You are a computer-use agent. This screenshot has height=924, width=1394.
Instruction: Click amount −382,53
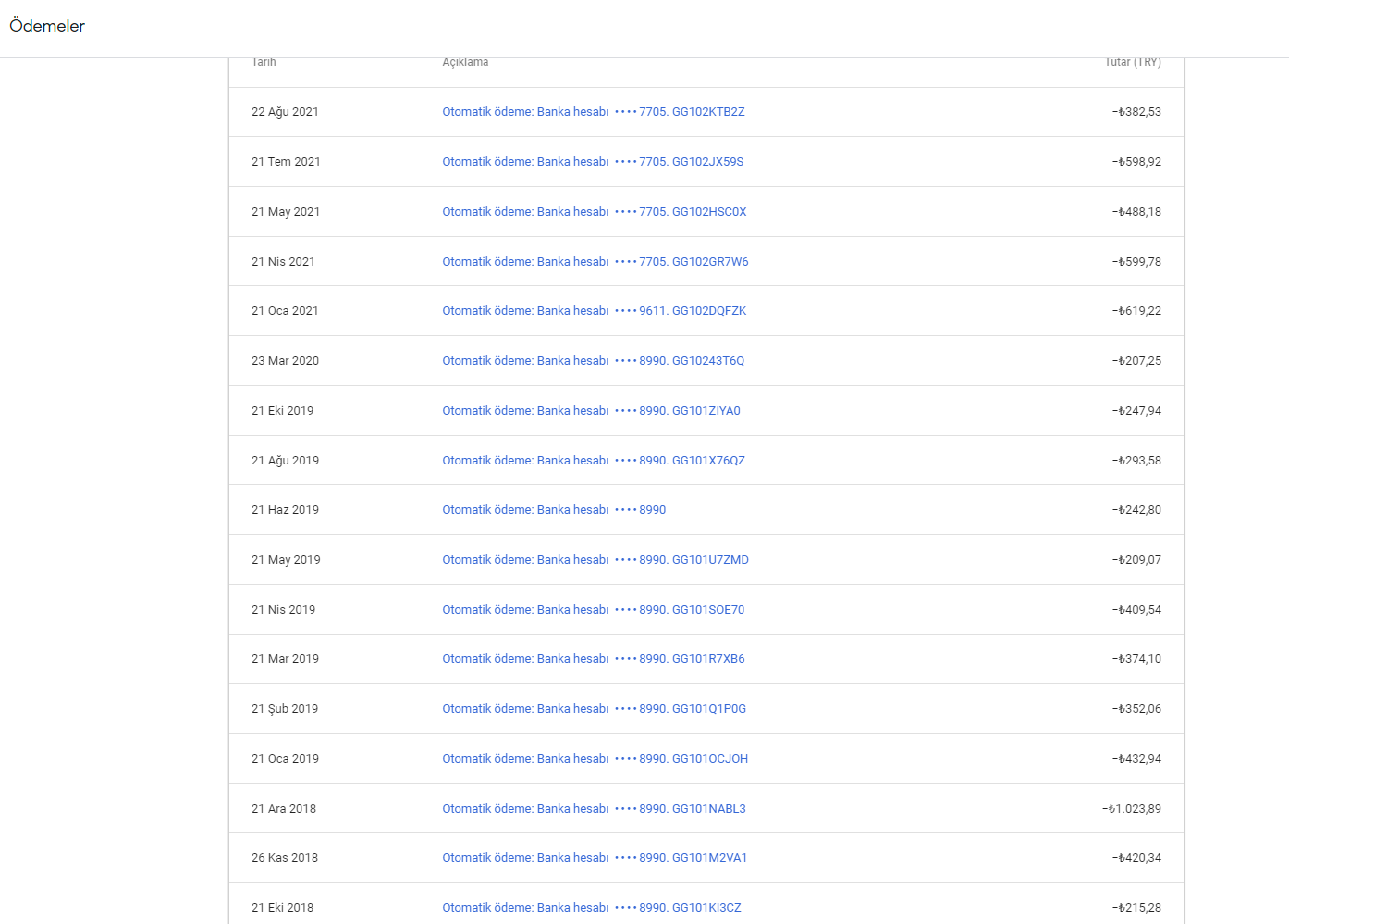click(1136, 112)
